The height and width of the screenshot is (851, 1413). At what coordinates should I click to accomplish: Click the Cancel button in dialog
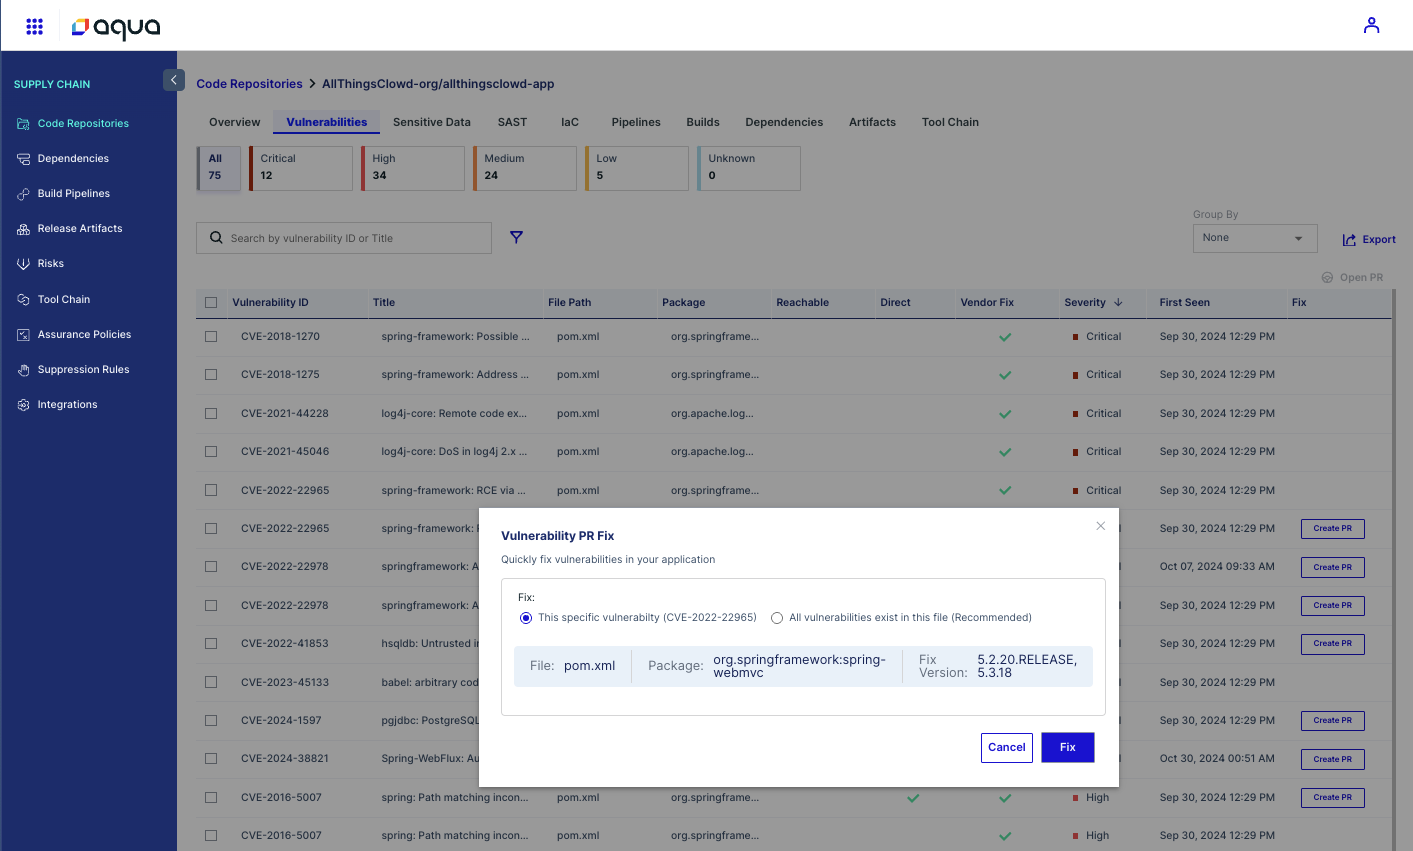[1006, 748]
